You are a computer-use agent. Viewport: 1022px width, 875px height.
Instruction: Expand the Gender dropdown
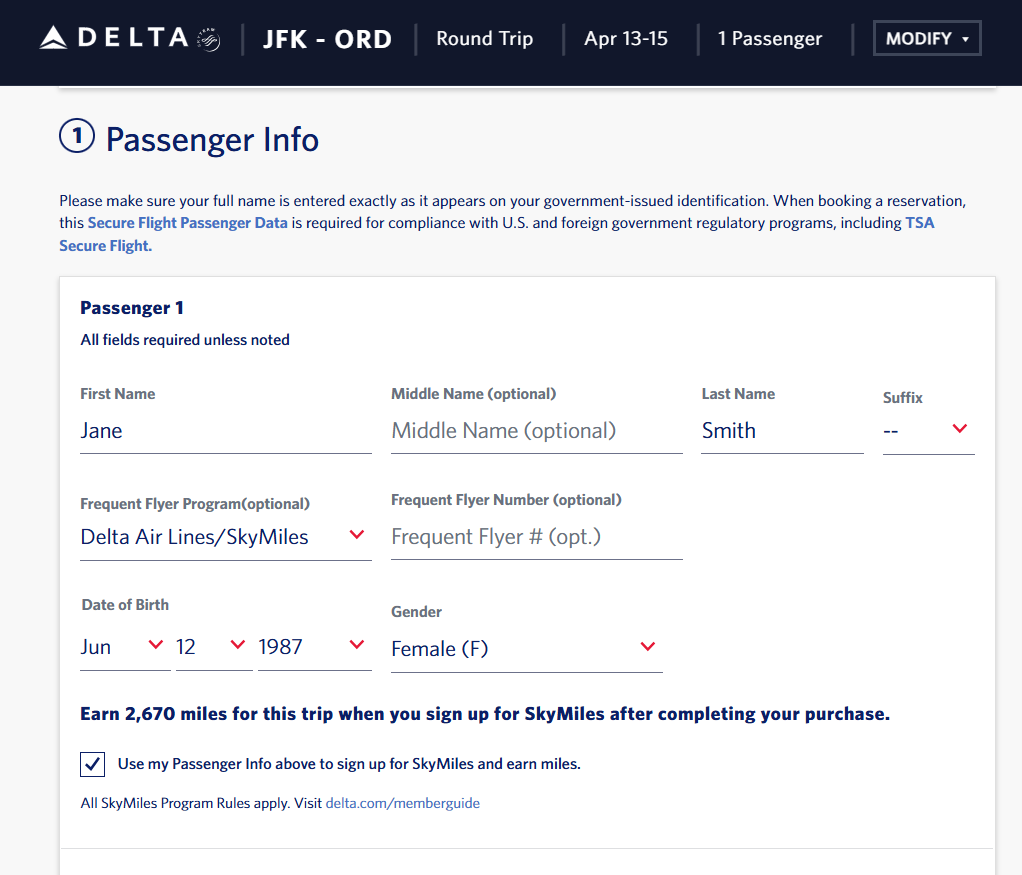pos(526,649)
